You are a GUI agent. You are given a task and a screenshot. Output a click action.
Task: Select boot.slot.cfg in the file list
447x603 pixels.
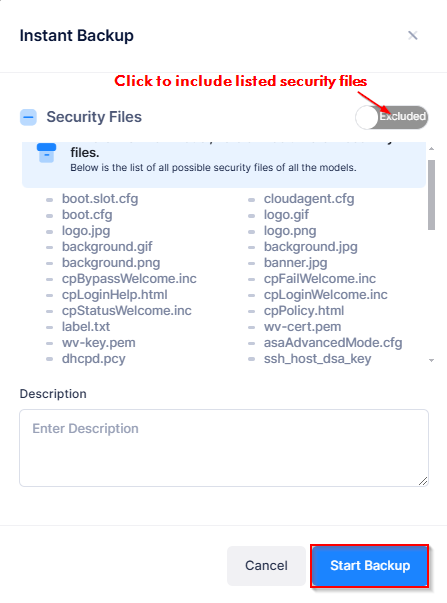(x=100, y=199)
